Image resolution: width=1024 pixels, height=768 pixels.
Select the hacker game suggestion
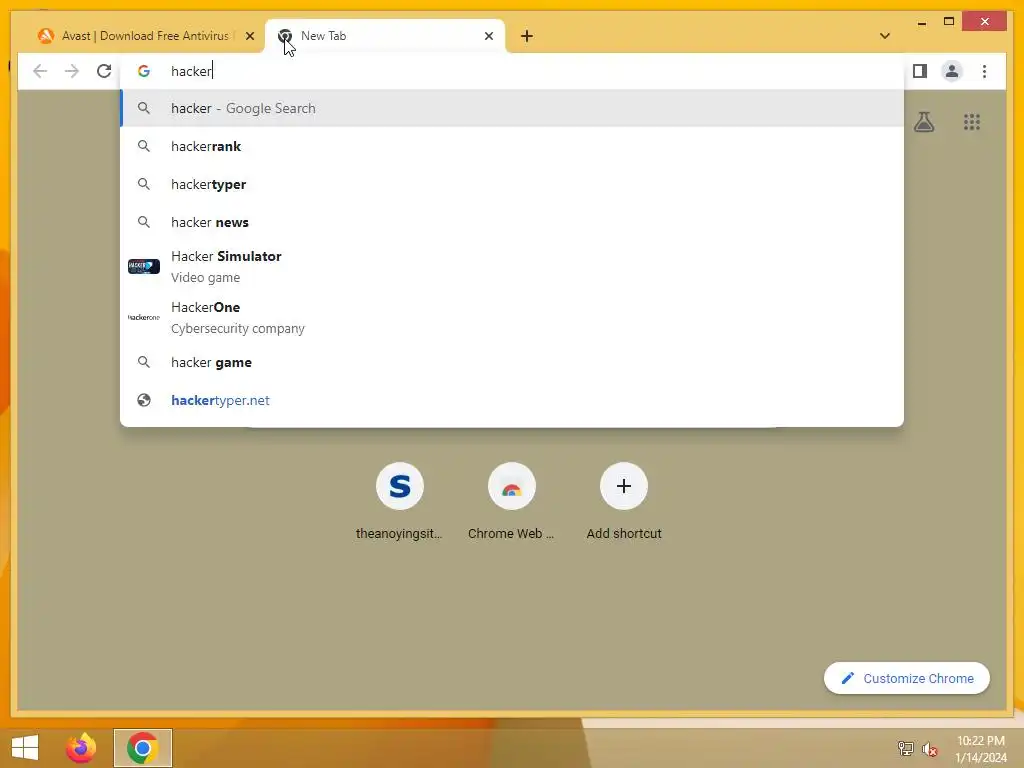(512, 362)
